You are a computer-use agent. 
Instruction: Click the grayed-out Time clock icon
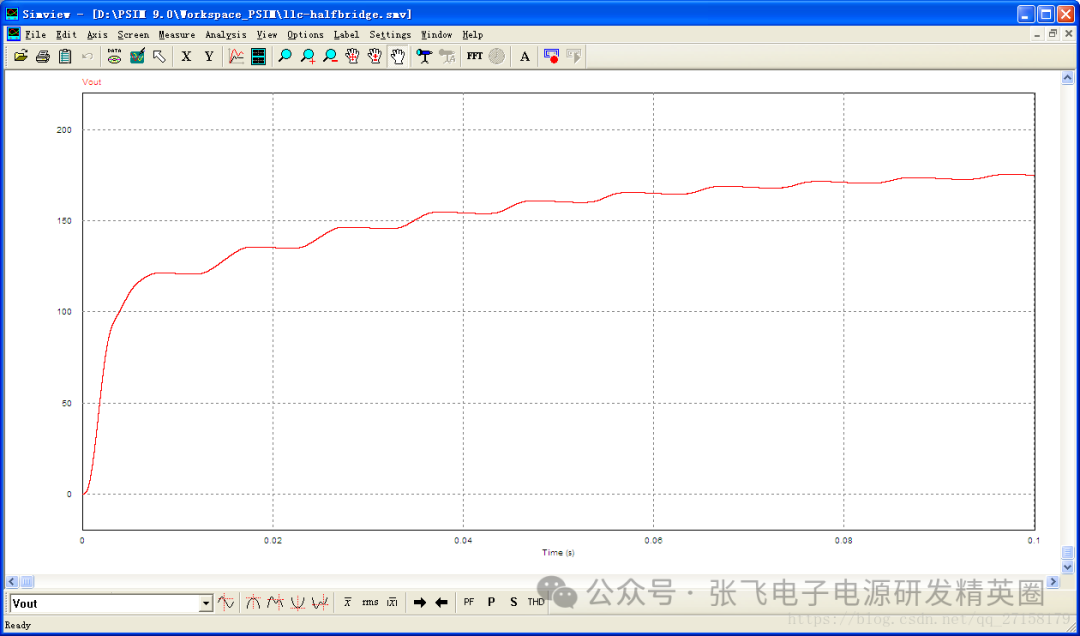point(497,57)
